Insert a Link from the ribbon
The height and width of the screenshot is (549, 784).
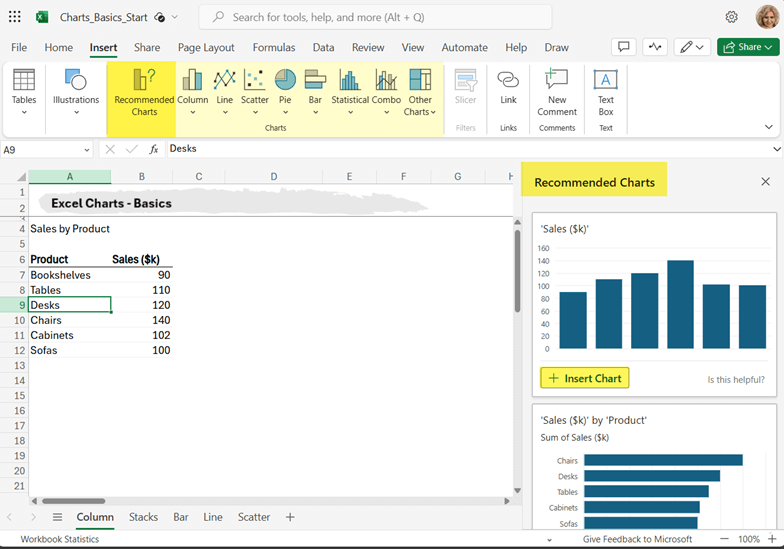[x=508, y=86]
